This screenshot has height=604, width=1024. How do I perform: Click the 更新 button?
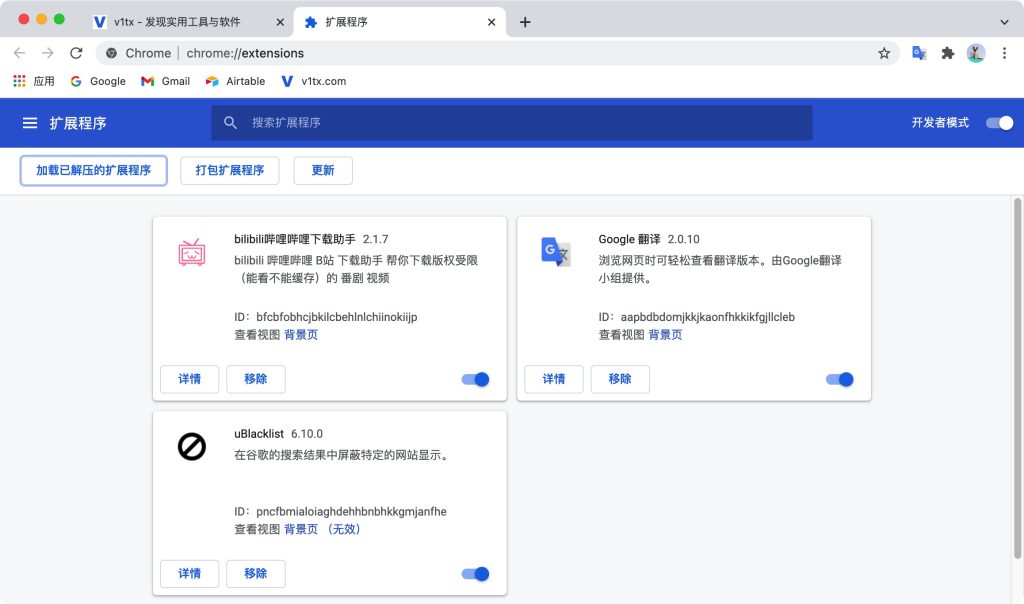tap(323, 170)
